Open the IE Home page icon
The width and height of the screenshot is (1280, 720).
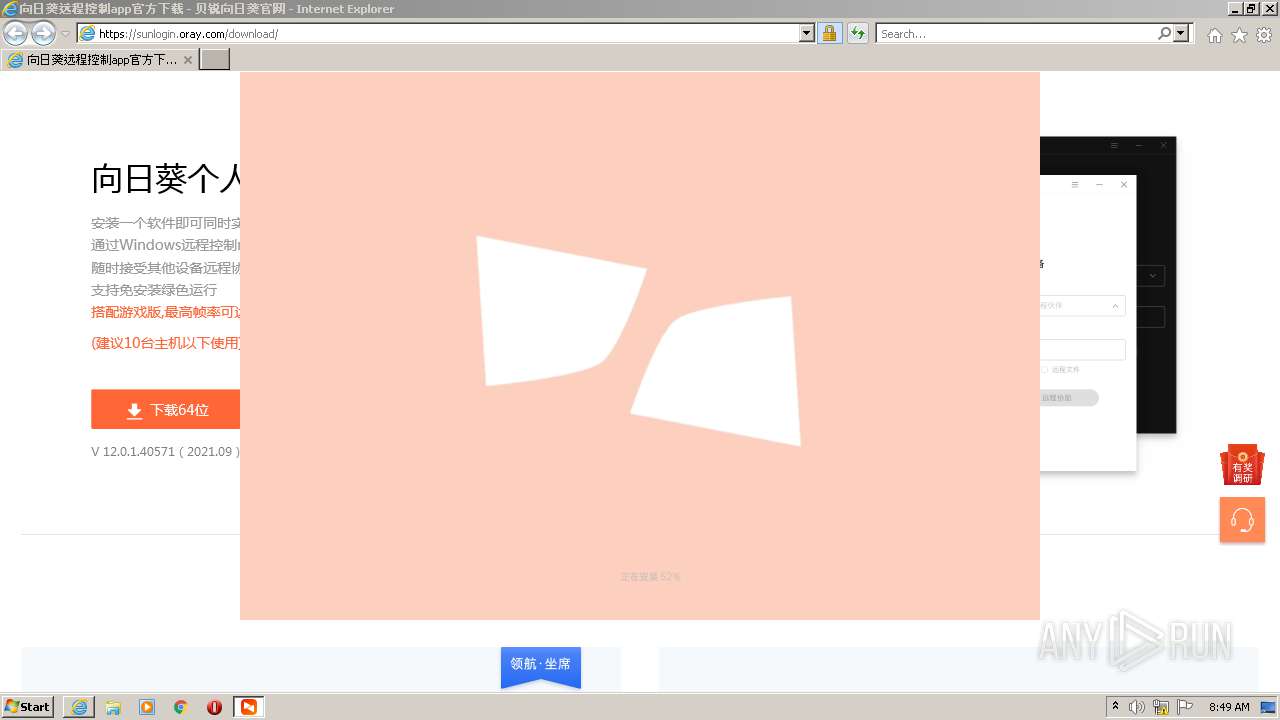1214,35
